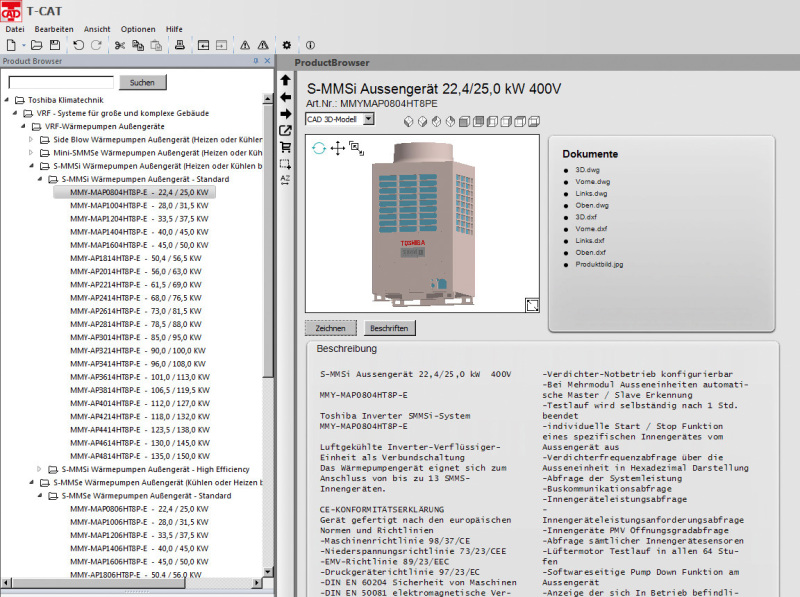Open the Bearbeiten menu
Screen dimensions: 800x597
54,29
